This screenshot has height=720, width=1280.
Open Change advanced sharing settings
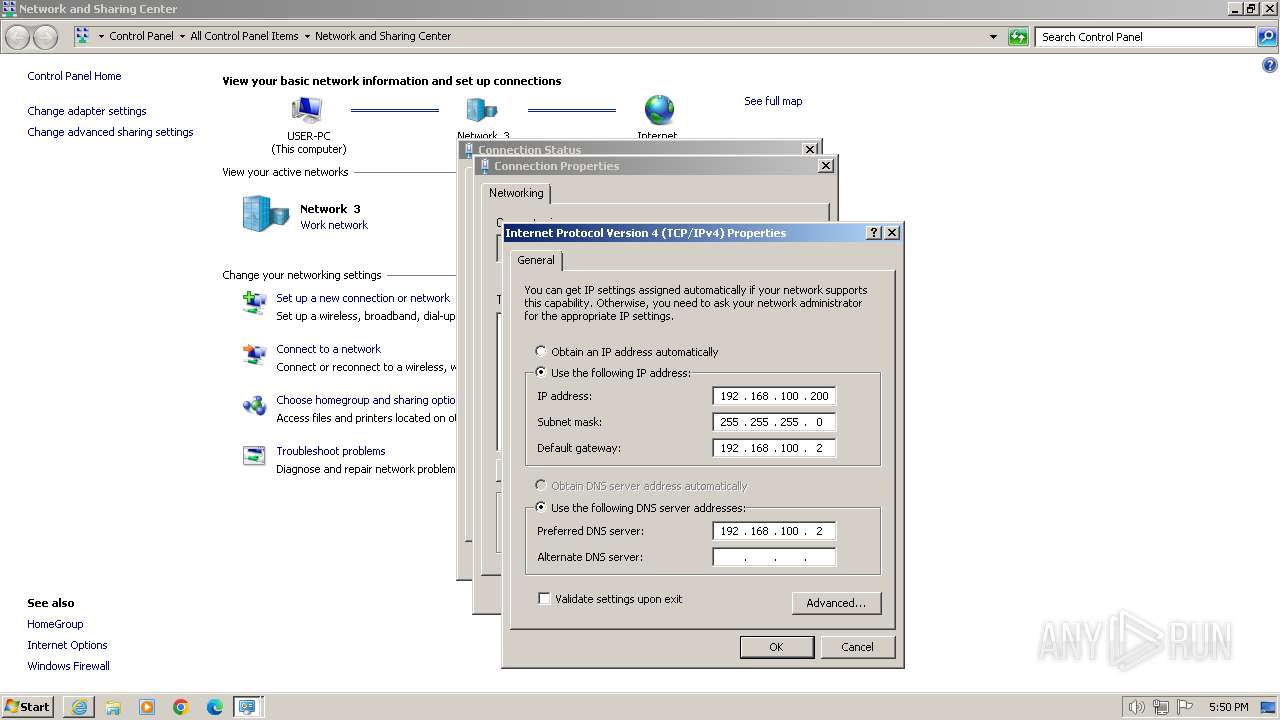[x=110, y=132]
